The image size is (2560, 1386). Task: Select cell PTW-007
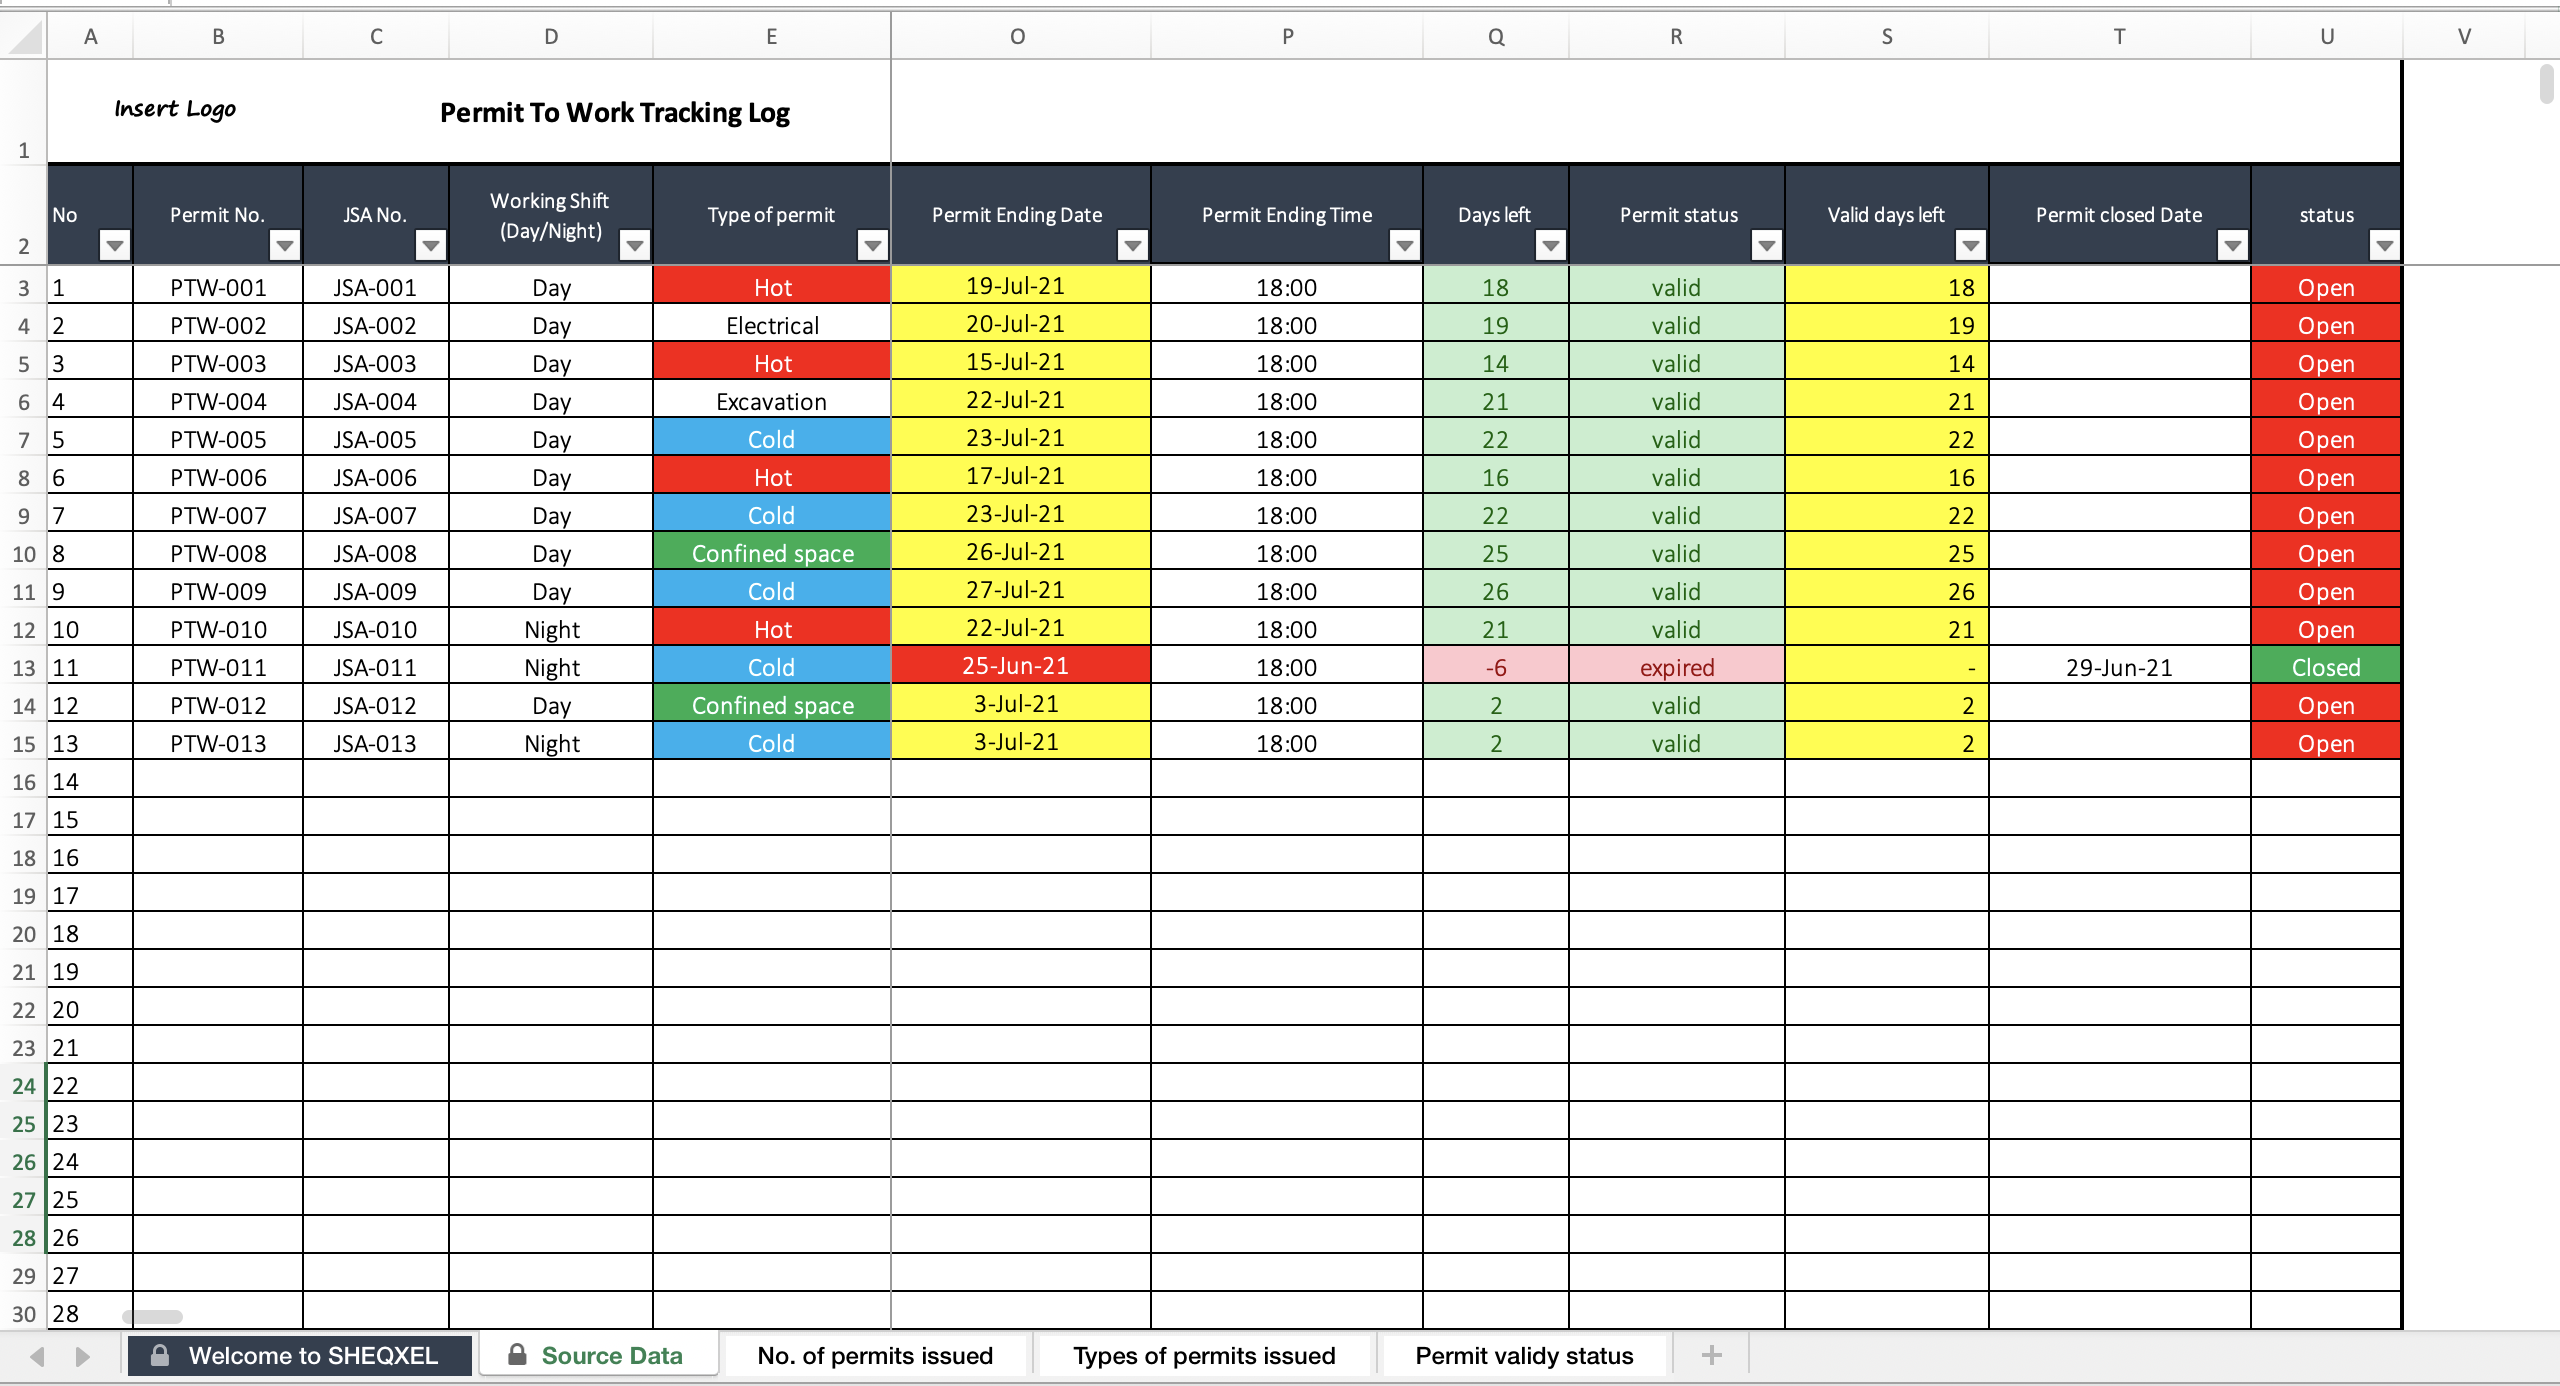click(218, 516)
